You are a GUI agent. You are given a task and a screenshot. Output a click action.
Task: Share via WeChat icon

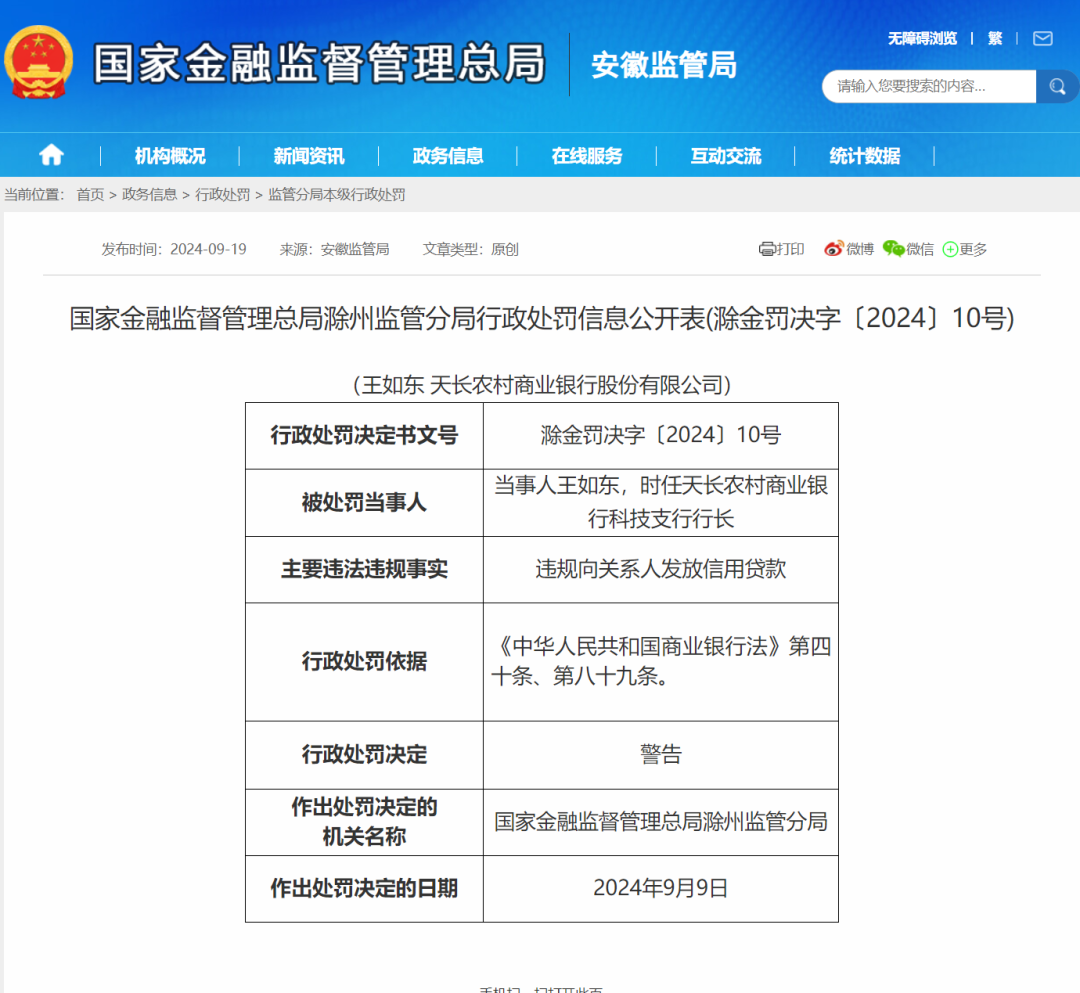(893, 249)
